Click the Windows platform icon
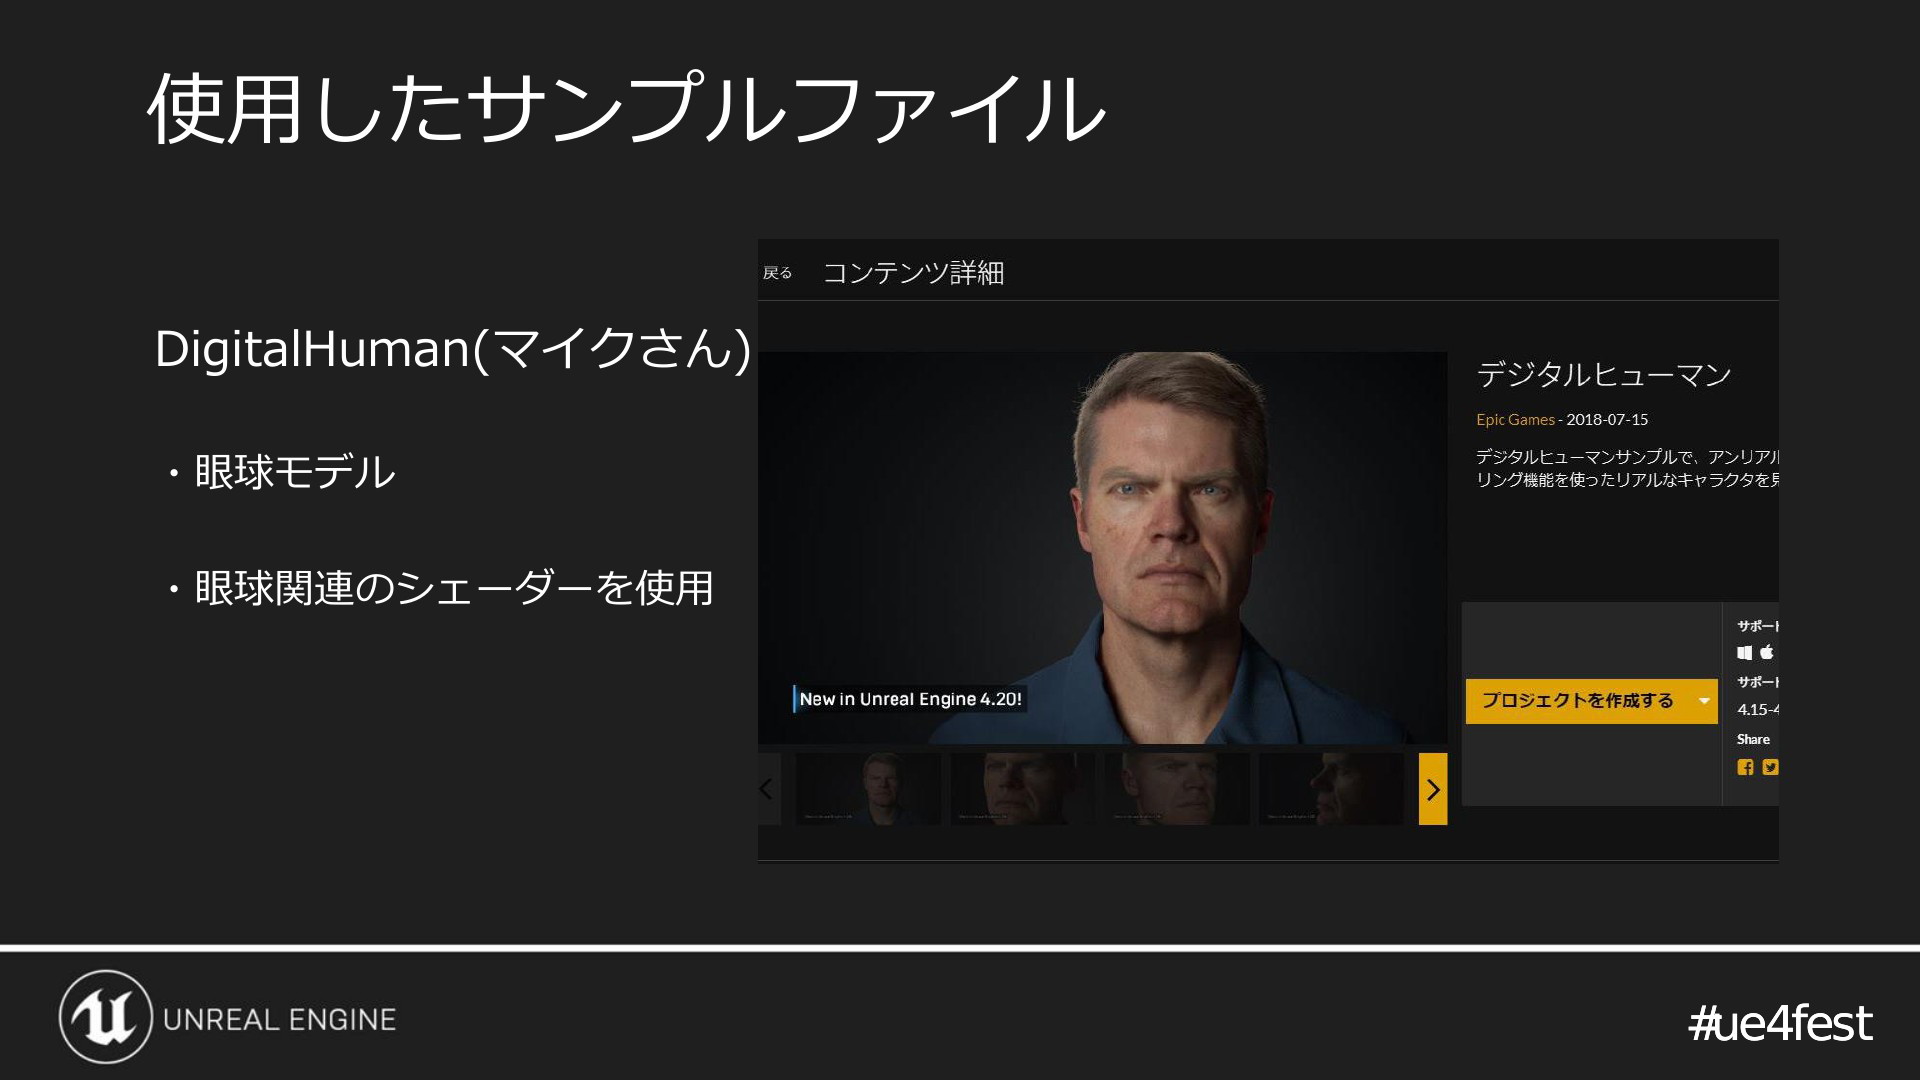 1745,652
